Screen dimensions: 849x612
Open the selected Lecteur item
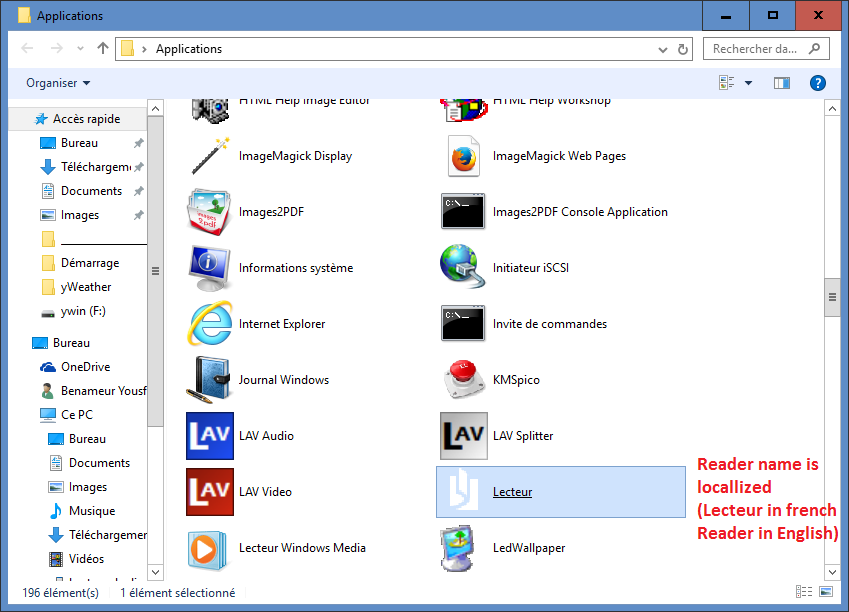point(511,491)
